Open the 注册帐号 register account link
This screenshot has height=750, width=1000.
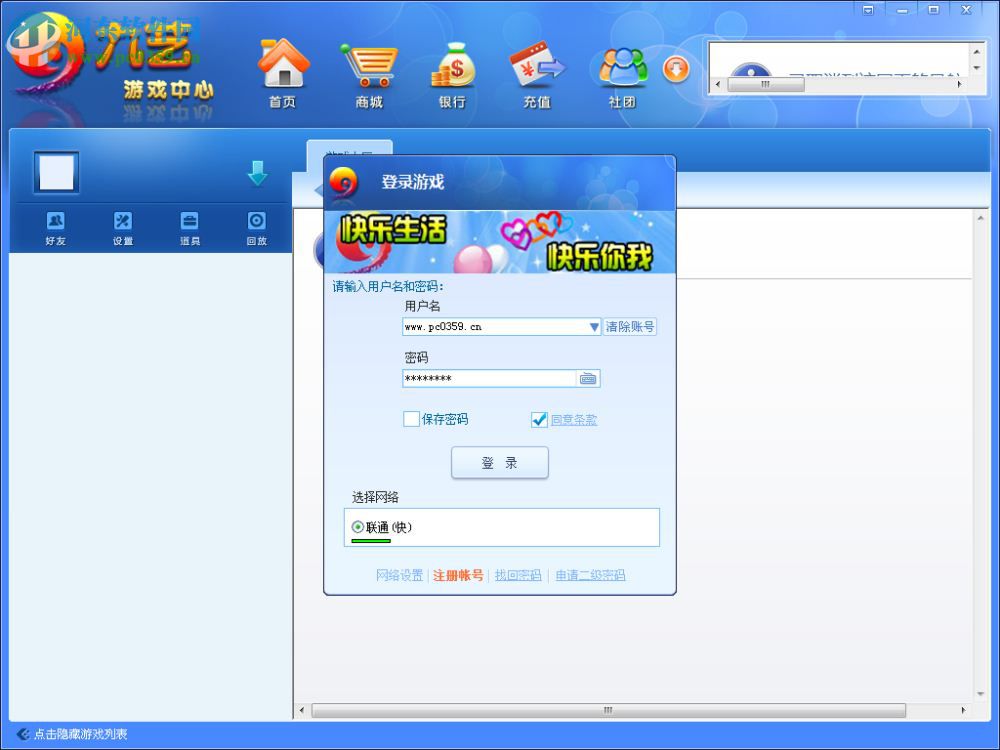tap(457, 575)
